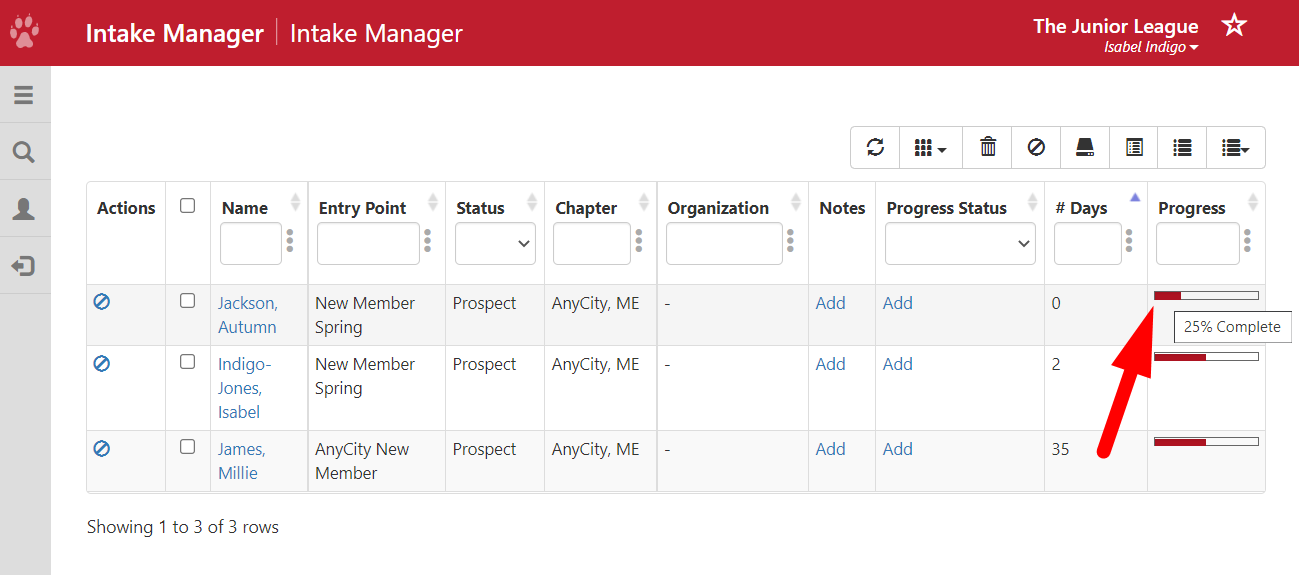Click the Name filter input field
The width and height of the screenshot is (1299, 575).
click(251, 243)
